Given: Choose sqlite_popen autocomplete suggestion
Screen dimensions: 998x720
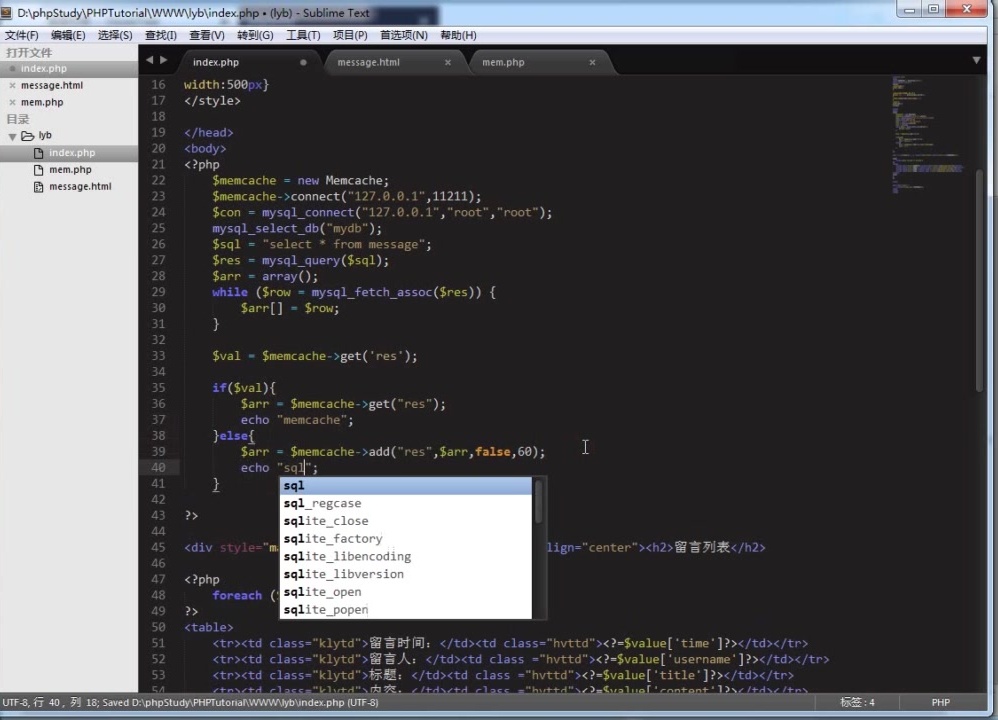Looking at the screenshot, I should coord(405,610).
